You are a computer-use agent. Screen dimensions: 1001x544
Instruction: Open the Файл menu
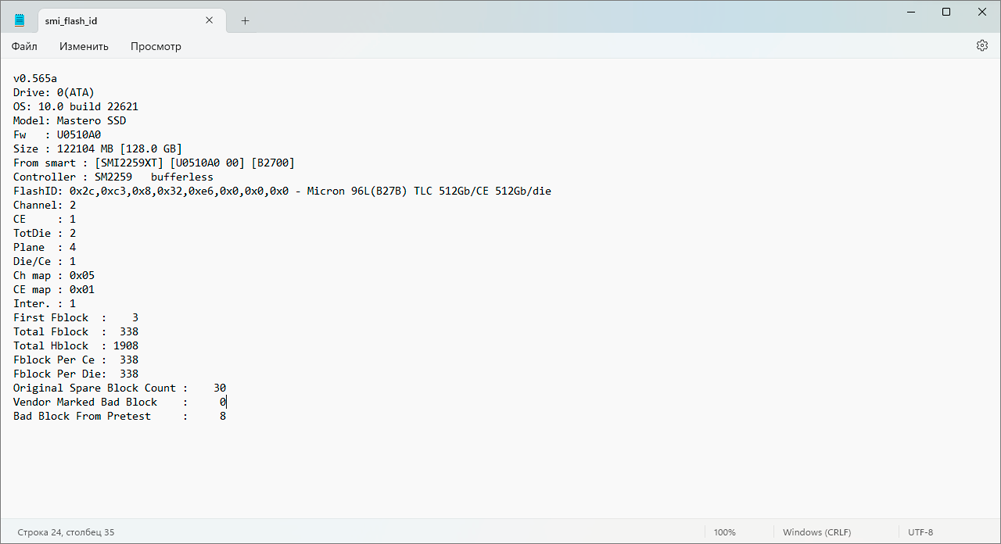24,46
